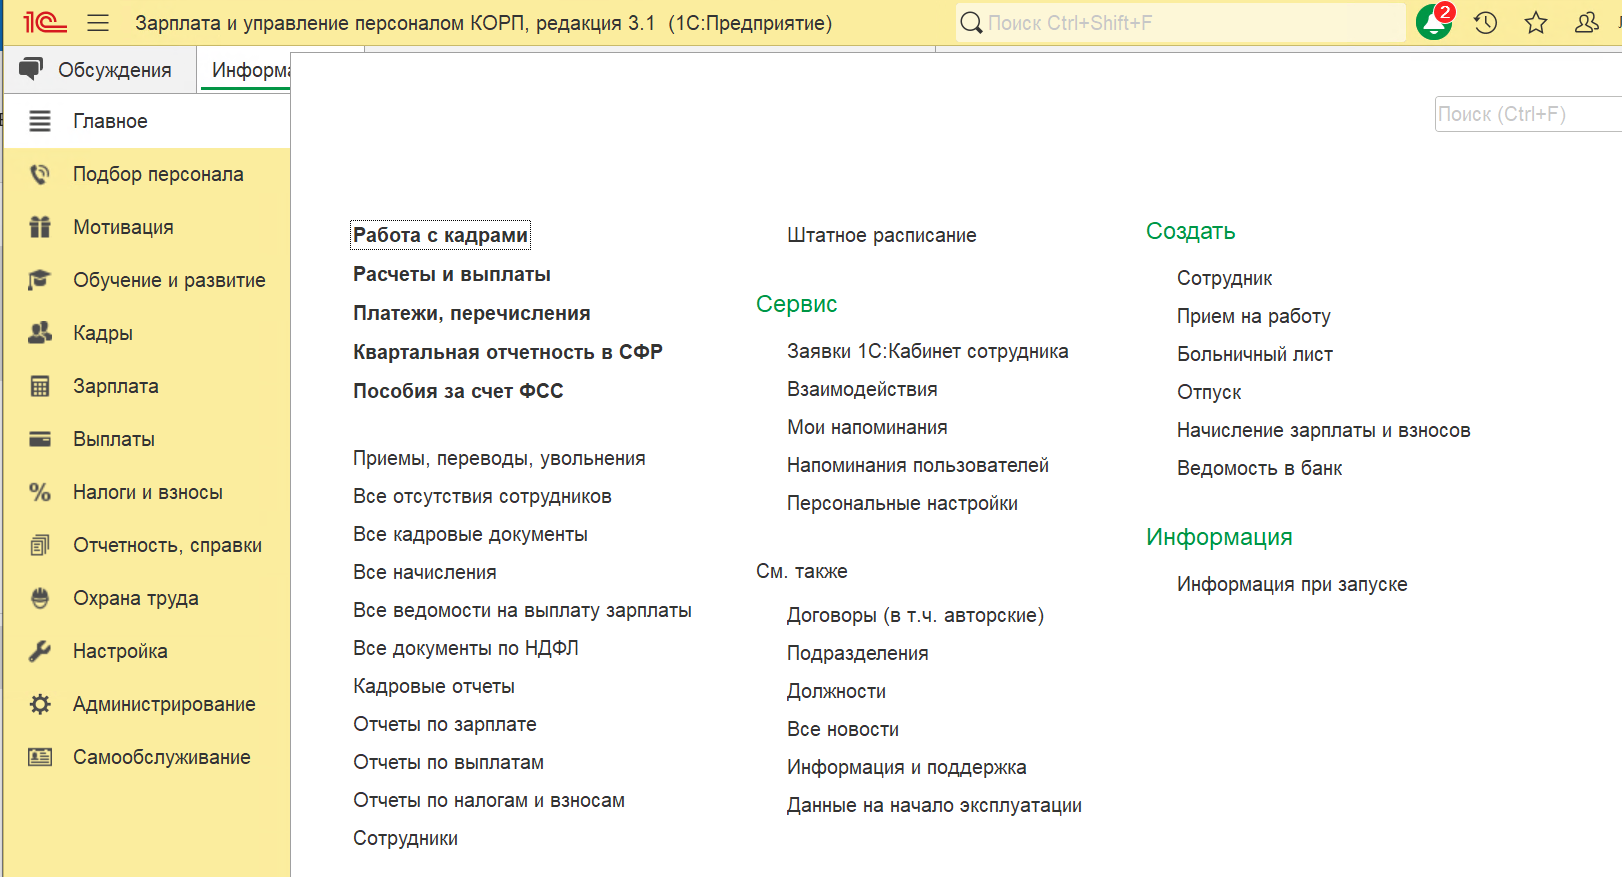
Task: Open Отчеты по зарплате
Action: 445,724
